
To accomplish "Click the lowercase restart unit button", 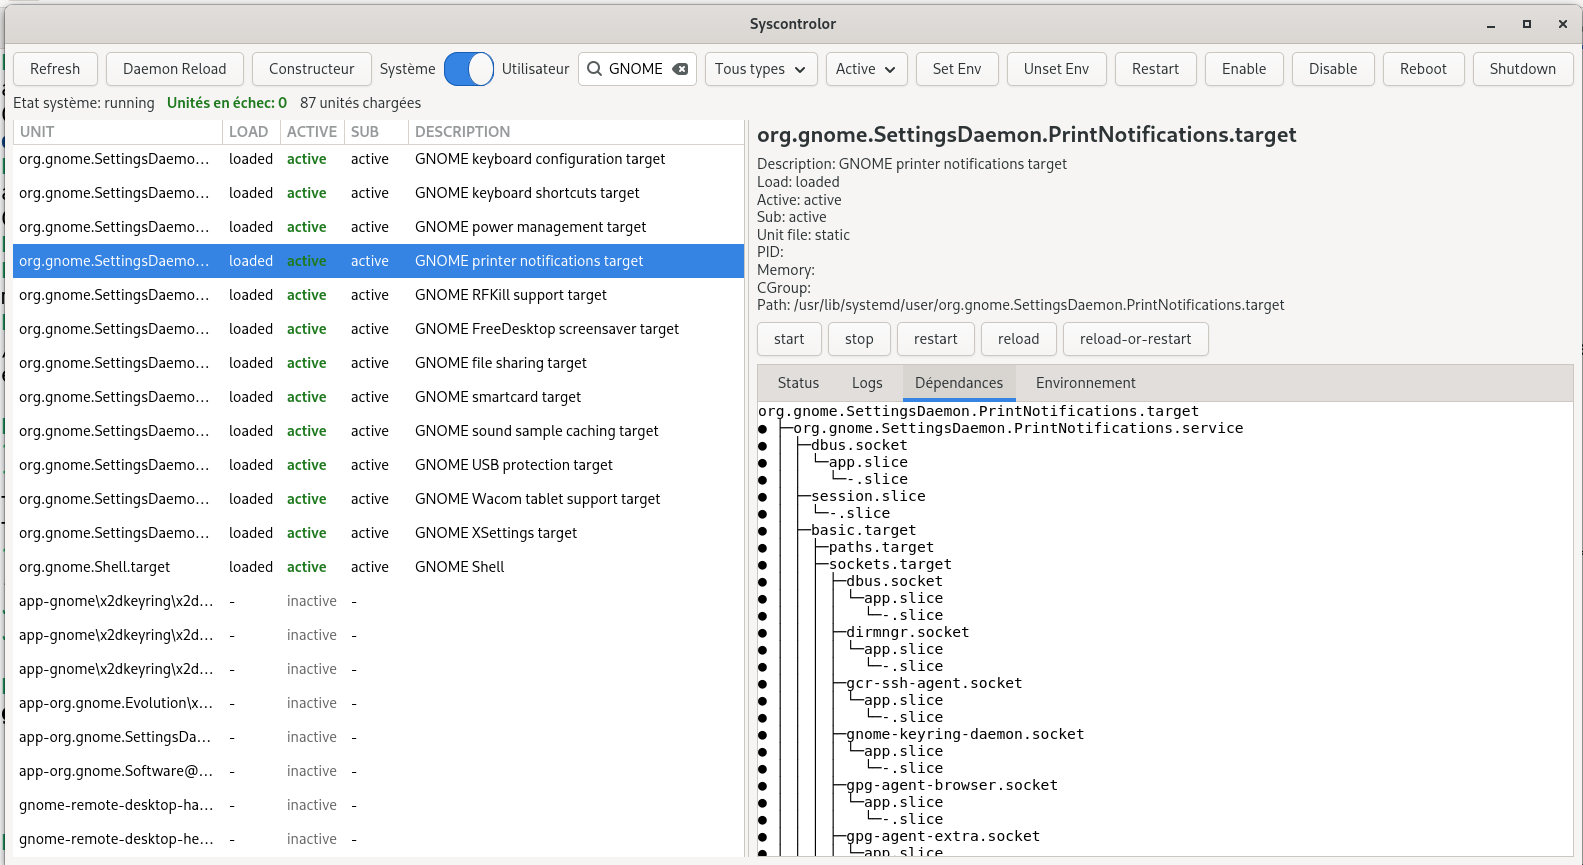I will tap(936, 339).
